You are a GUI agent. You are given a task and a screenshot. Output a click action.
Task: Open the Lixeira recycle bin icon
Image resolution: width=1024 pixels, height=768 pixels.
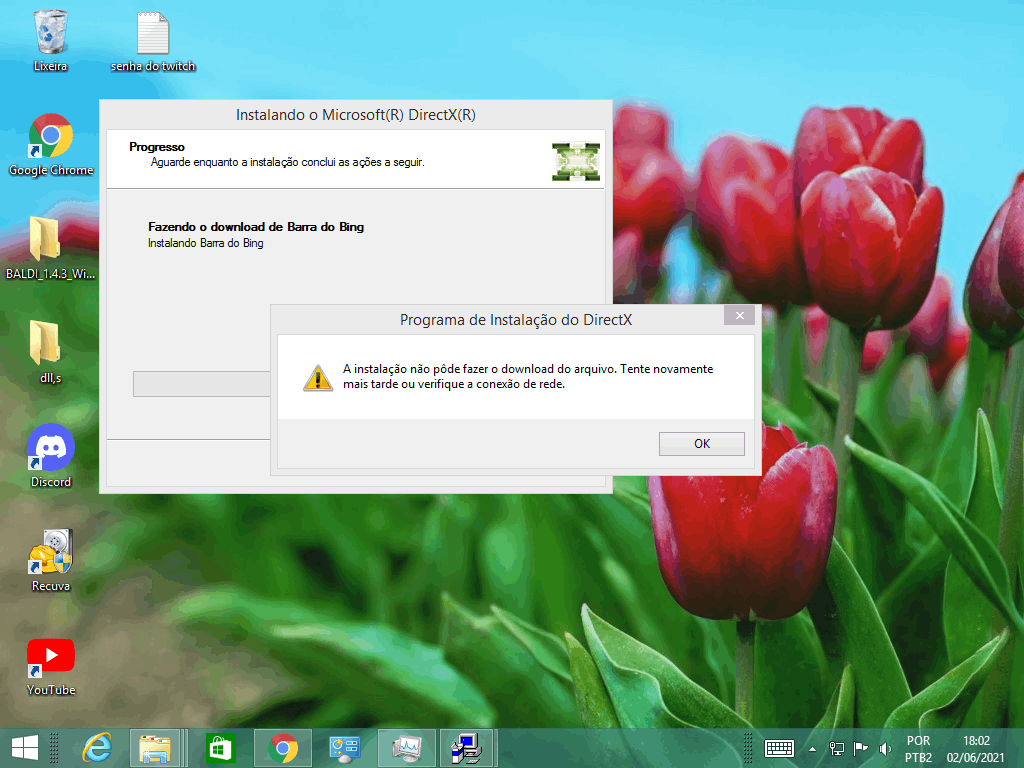click(x=50, y=40)
